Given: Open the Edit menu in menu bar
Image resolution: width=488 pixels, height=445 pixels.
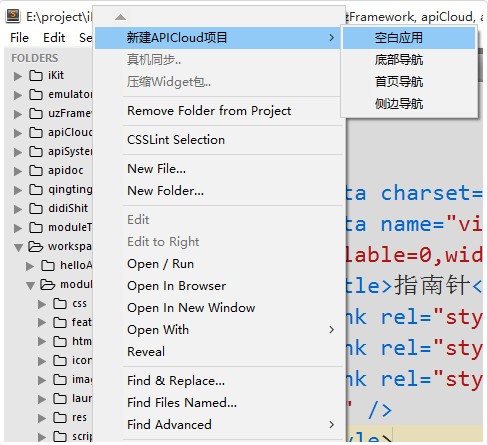Looking at the screenshot, I should click(54, 38).
